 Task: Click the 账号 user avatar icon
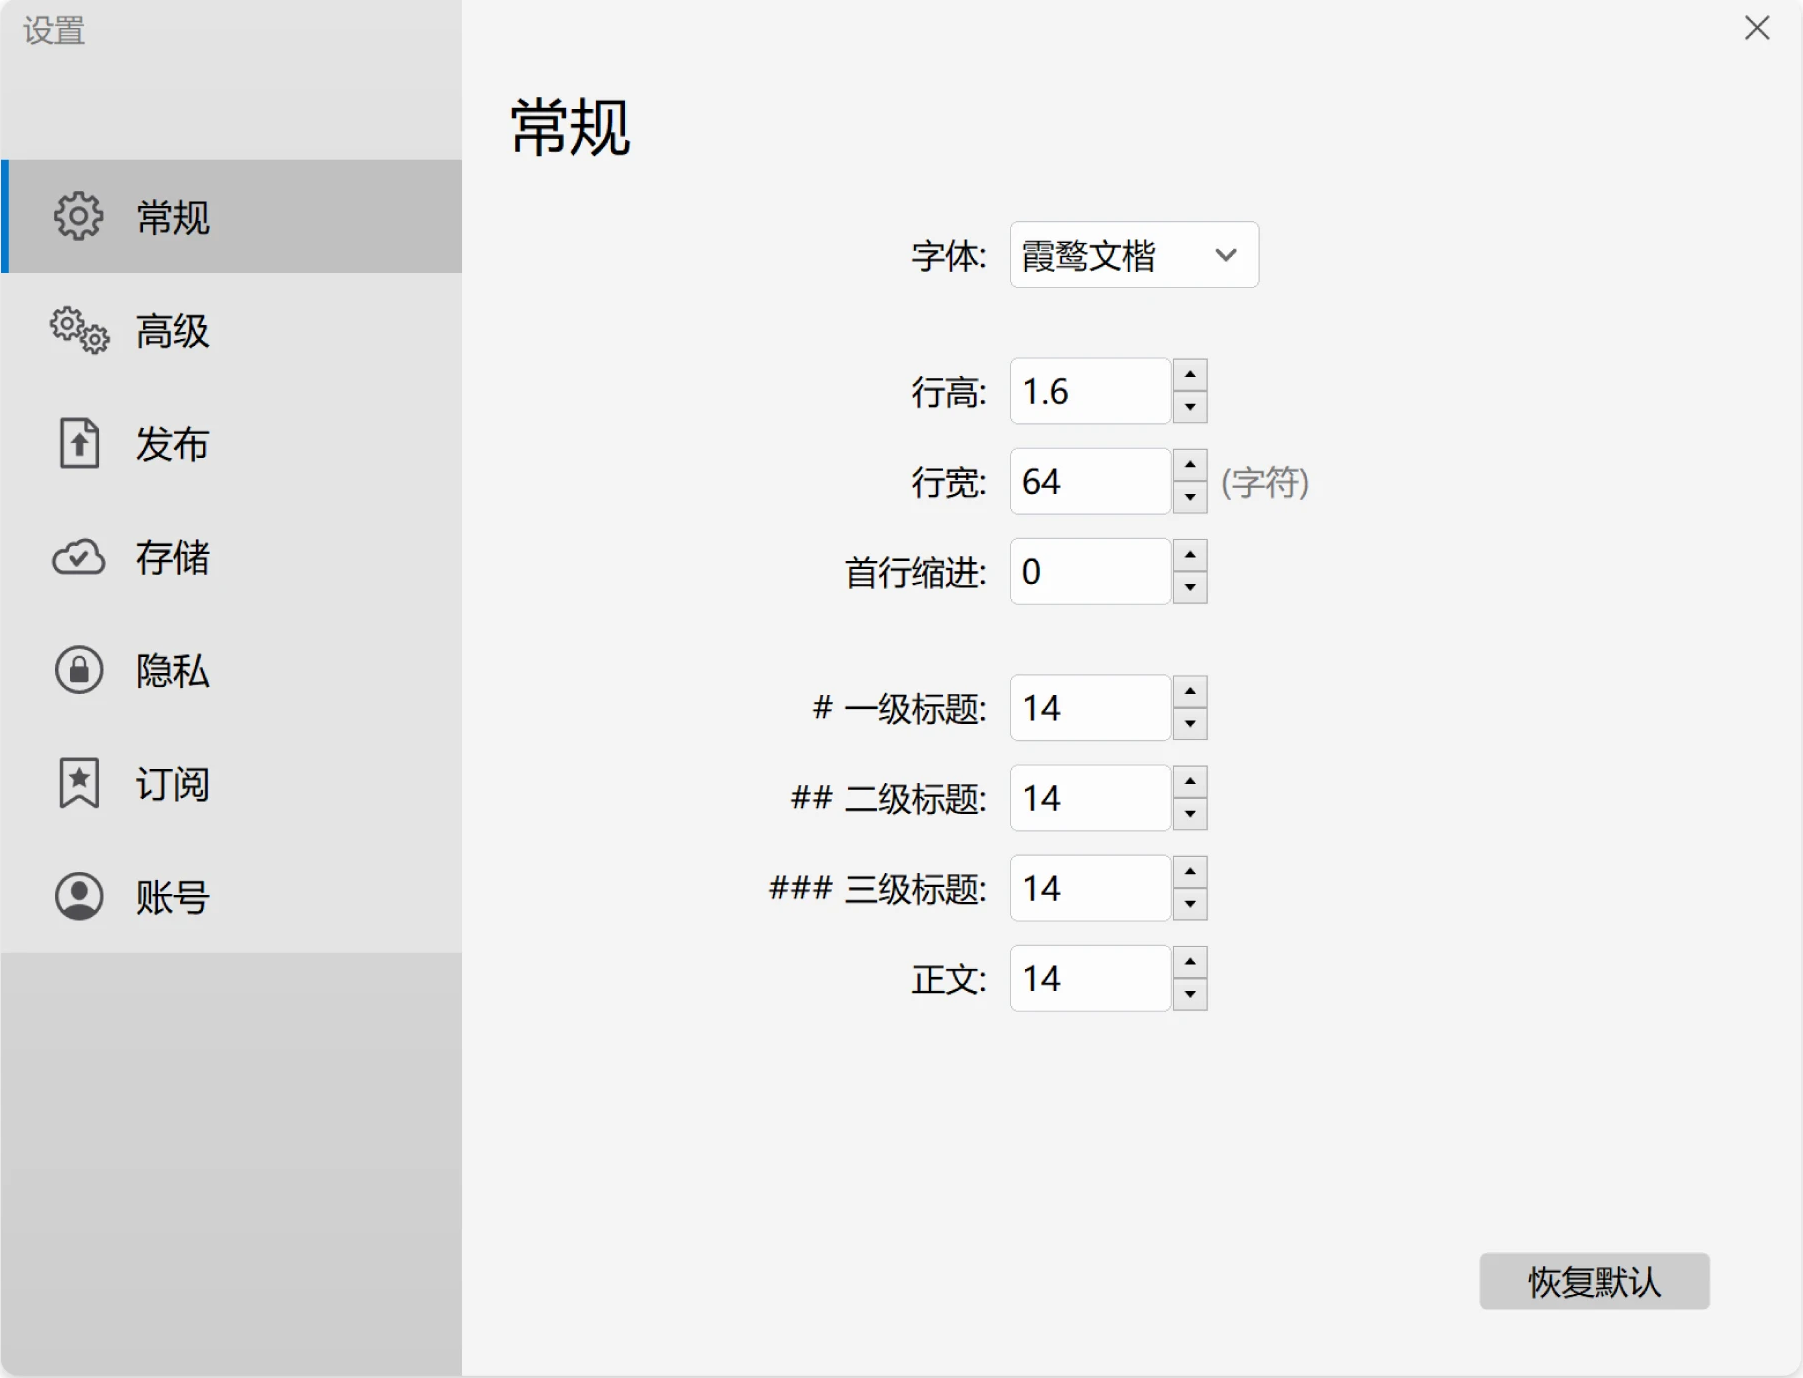click(79, 896)
